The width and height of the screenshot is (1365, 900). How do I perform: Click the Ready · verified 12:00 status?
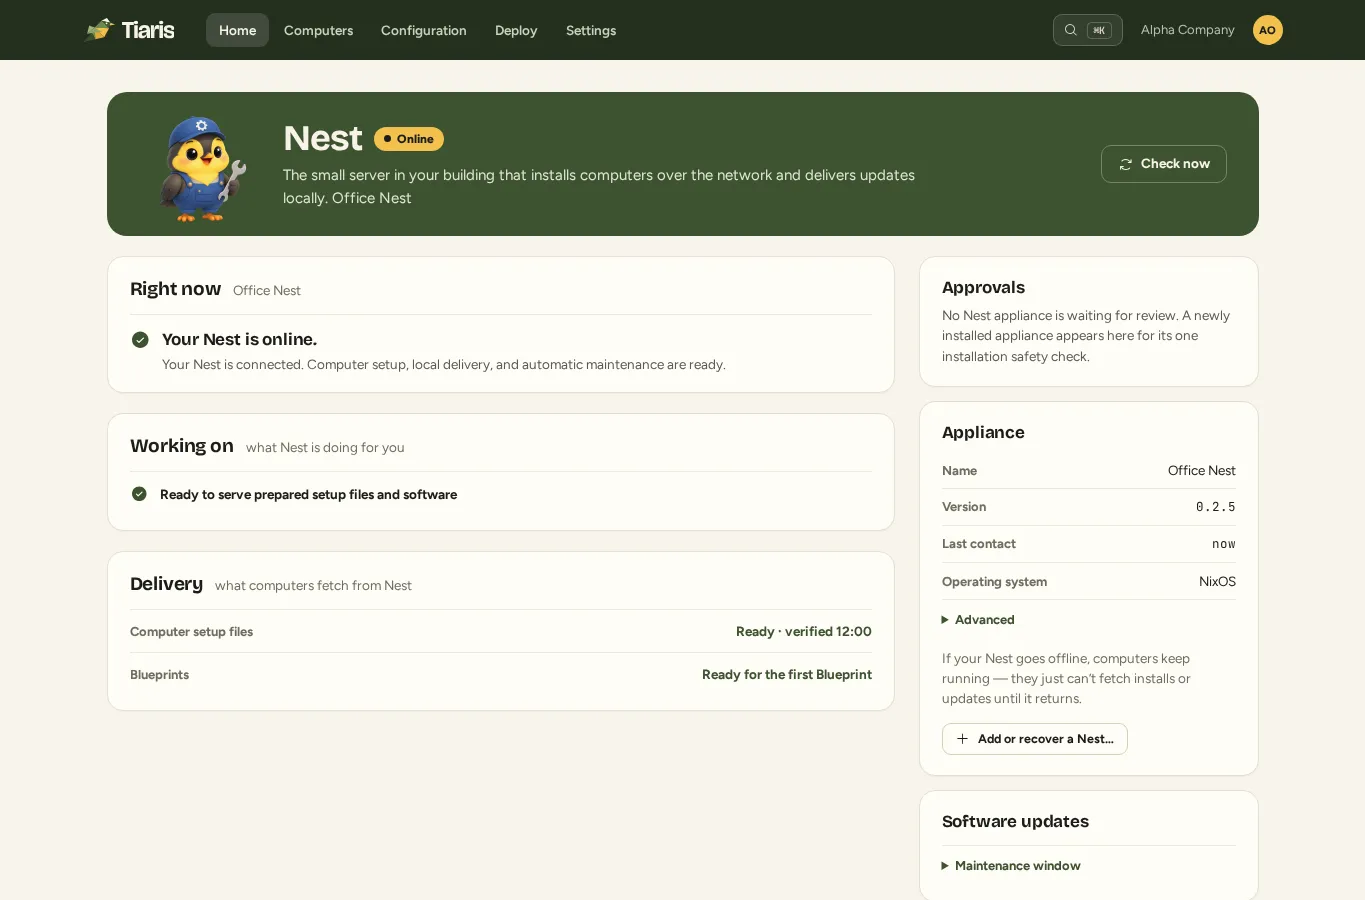coord(804,632)
